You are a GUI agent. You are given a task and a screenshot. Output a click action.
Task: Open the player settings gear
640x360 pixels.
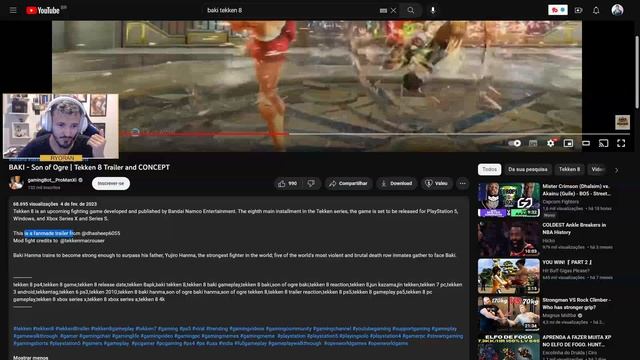pos(551,143)
